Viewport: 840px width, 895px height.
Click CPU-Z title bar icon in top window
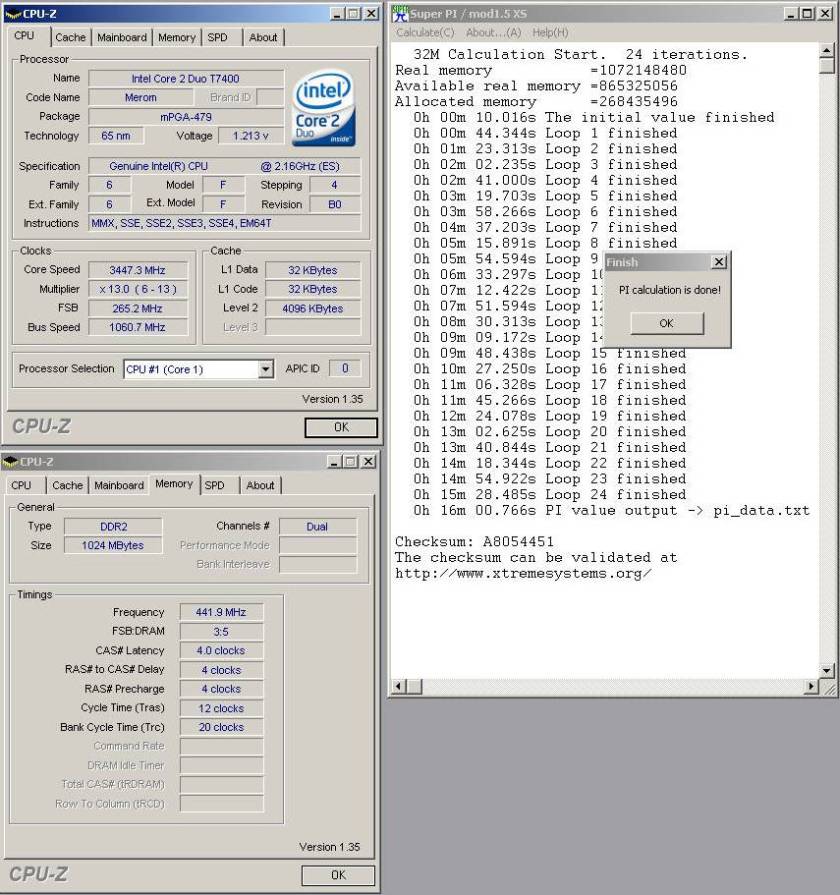coord(13,14)
